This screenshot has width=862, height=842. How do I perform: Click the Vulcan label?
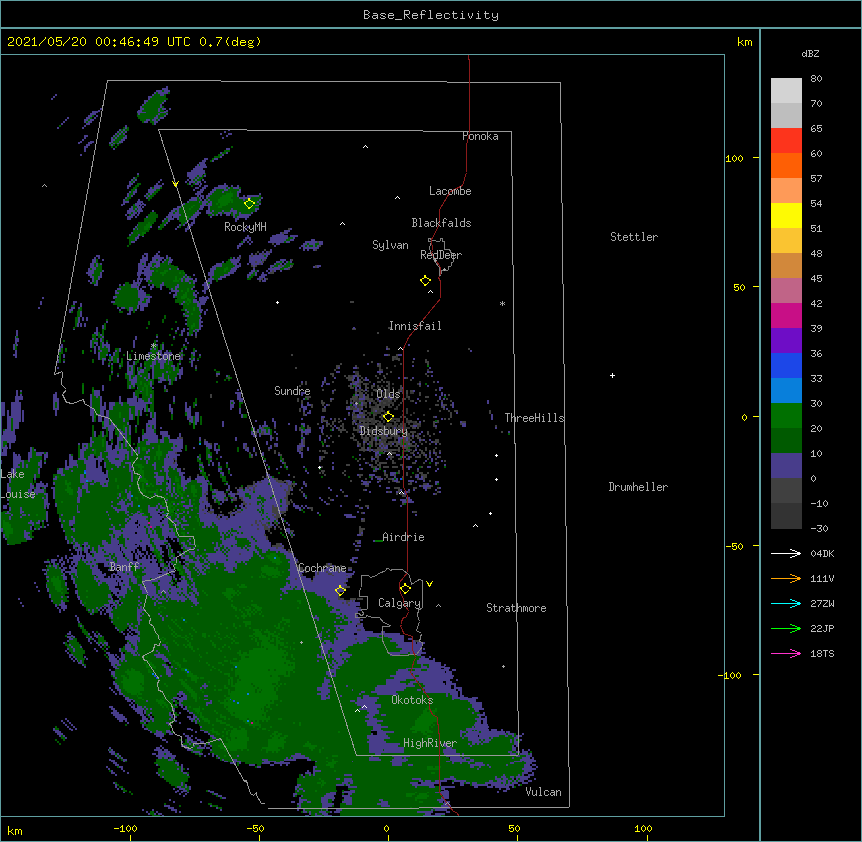544,791
